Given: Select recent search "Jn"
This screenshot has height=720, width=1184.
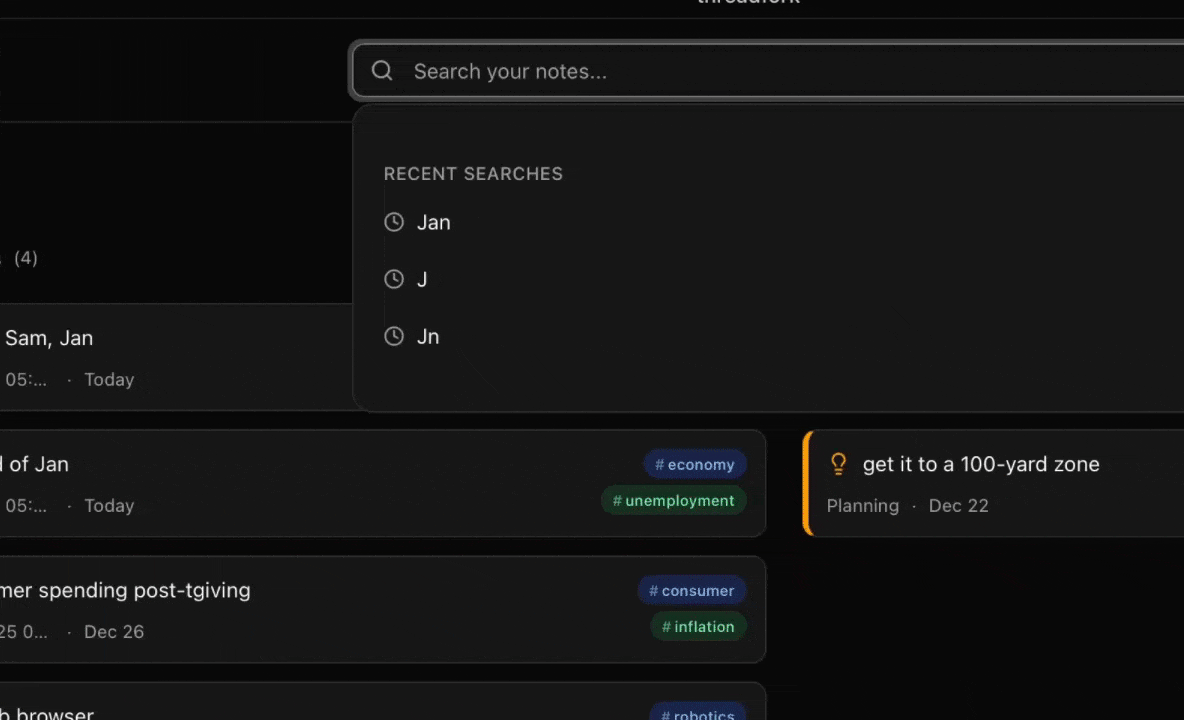Looking at the screenshot, I should click(428, 337).
